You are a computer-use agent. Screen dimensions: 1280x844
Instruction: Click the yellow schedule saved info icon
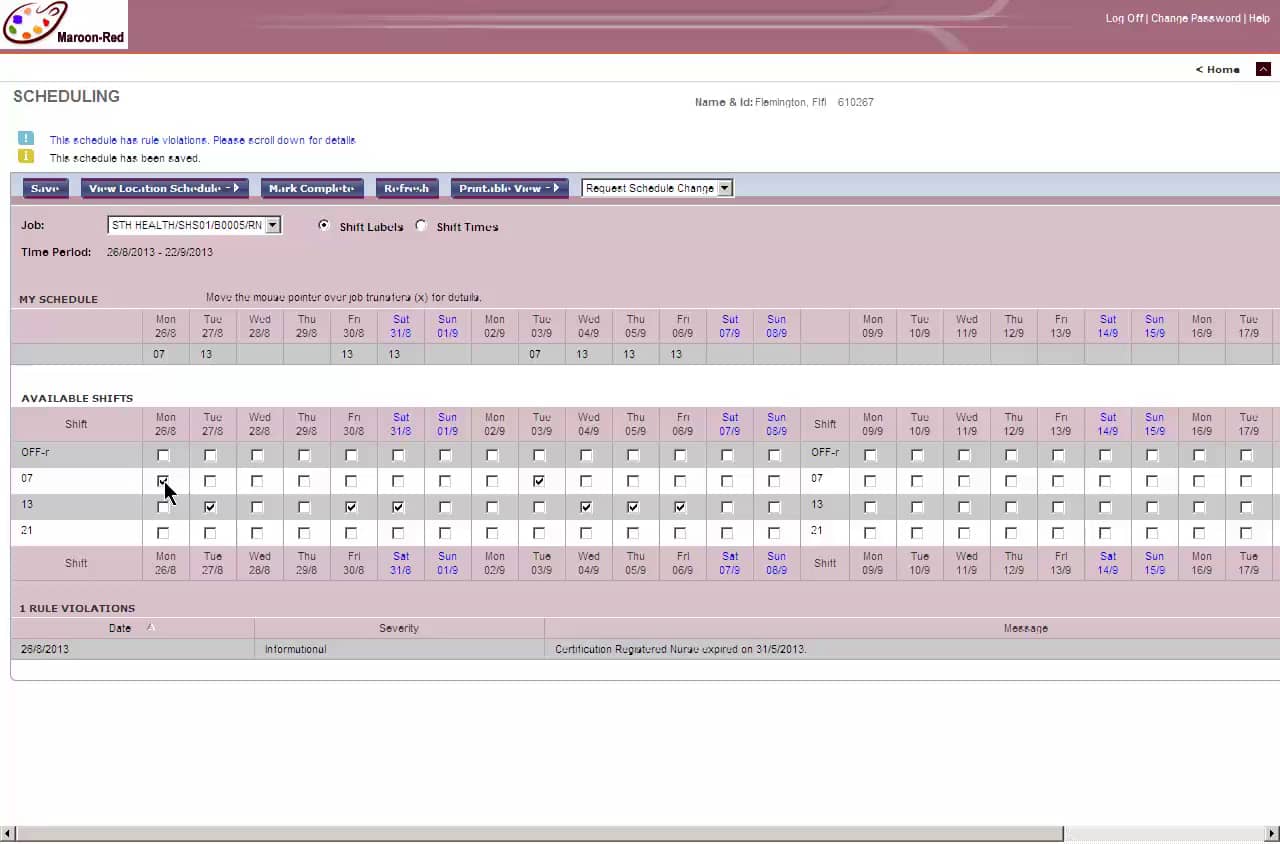tap(26, 157)
